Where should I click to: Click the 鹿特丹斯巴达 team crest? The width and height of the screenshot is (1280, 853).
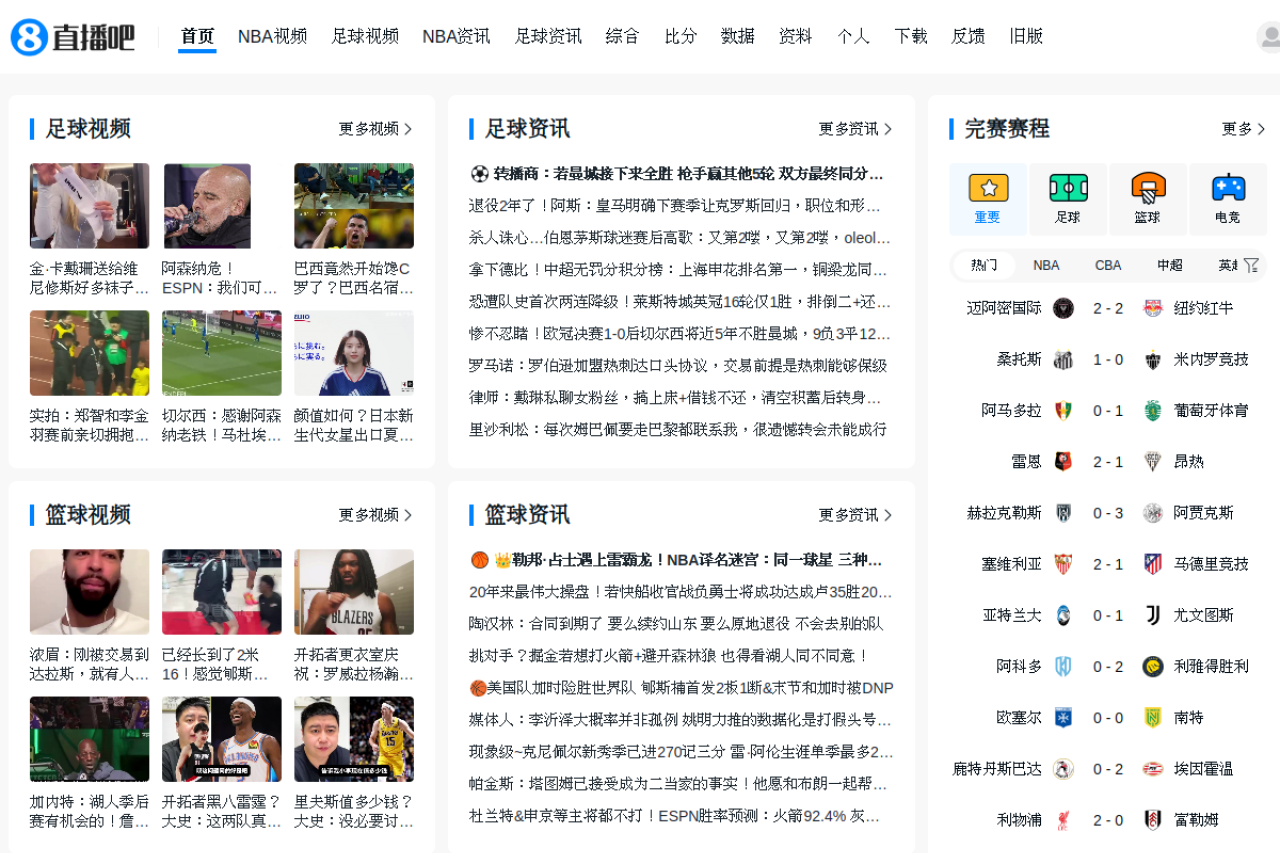(1063, 769)
